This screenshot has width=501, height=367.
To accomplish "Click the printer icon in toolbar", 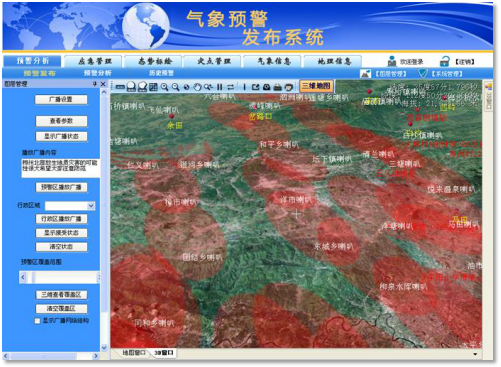I will point(277,87).
